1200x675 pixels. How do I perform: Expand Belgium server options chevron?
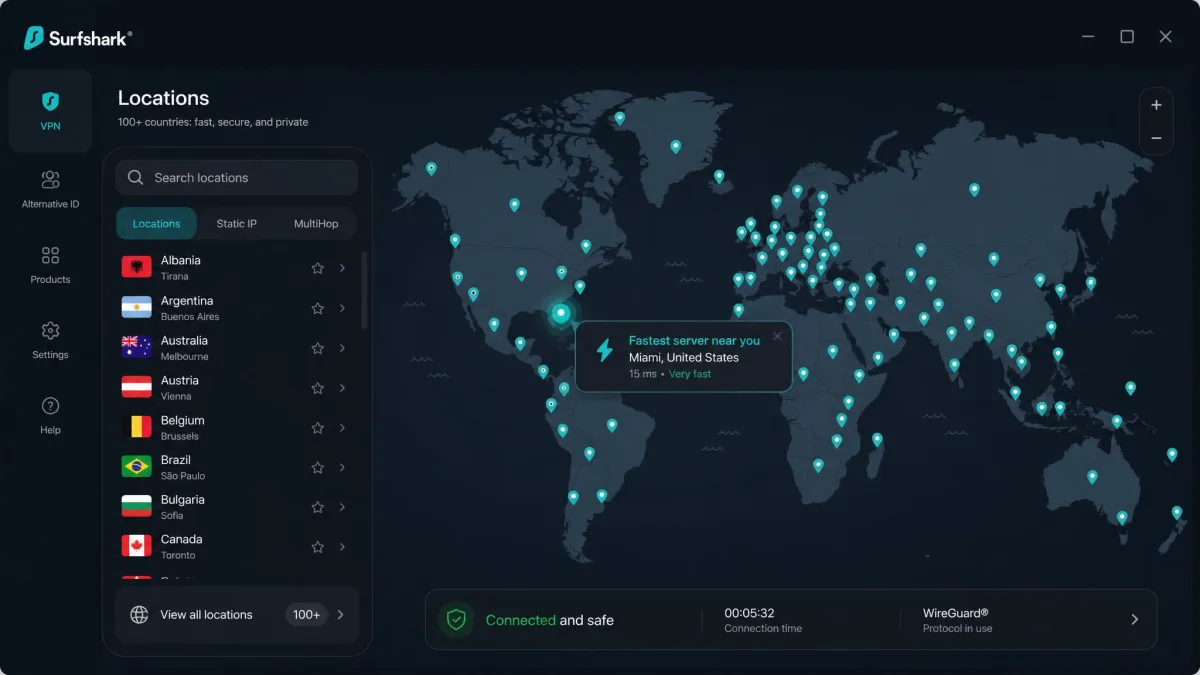point(342,428)
